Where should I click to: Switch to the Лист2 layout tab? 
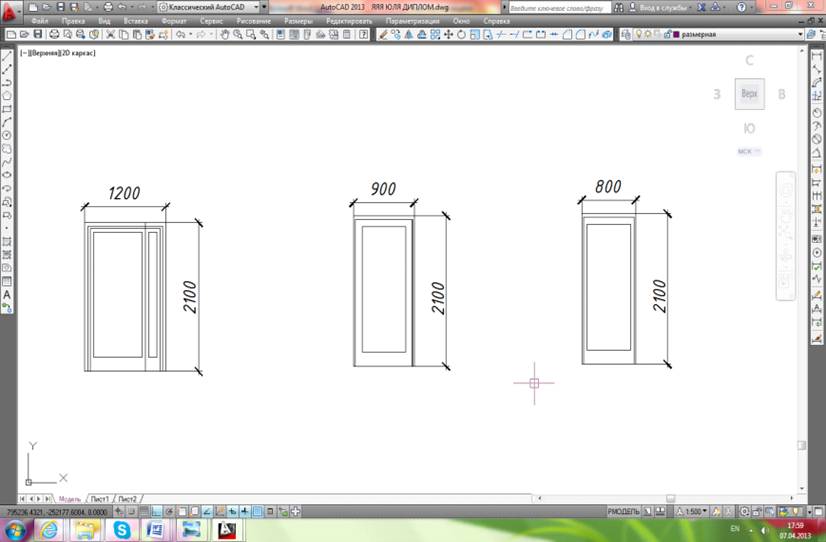click(127, 498)
